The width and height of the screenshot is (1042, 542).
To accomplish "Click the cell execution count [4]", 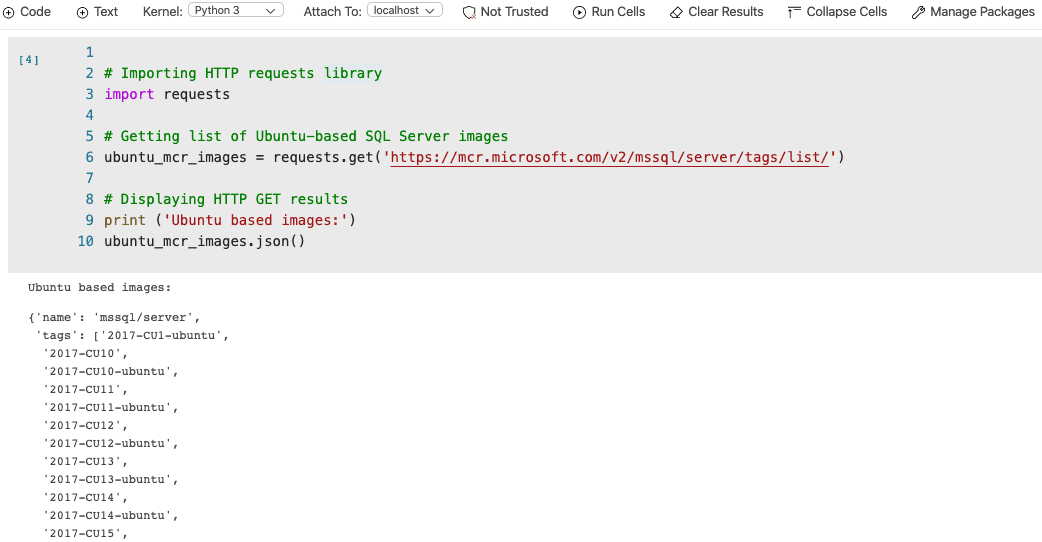I will tap(29, 61).
